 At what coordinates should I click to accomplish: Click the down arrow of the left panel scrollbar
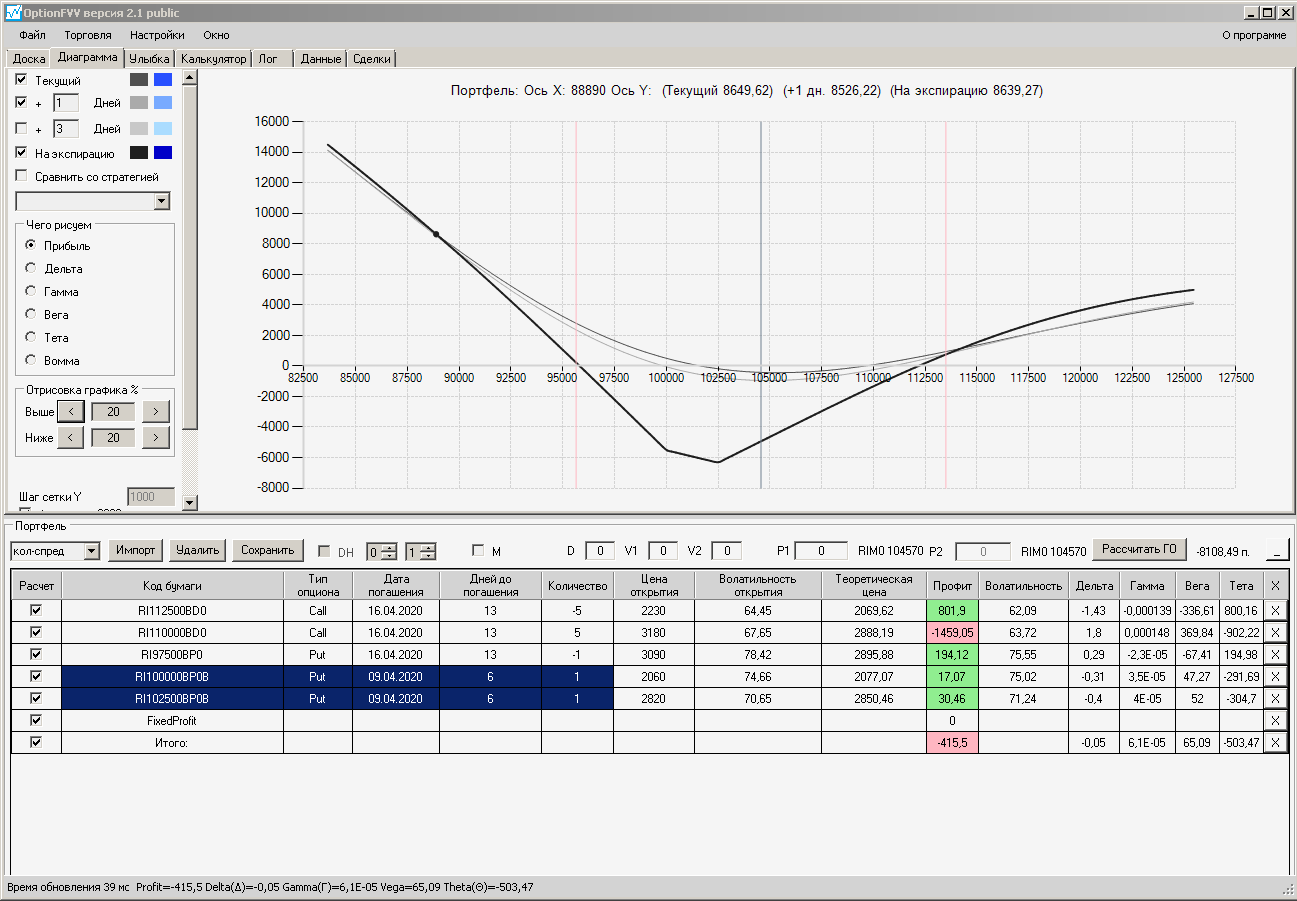click(x=190, y=502)
